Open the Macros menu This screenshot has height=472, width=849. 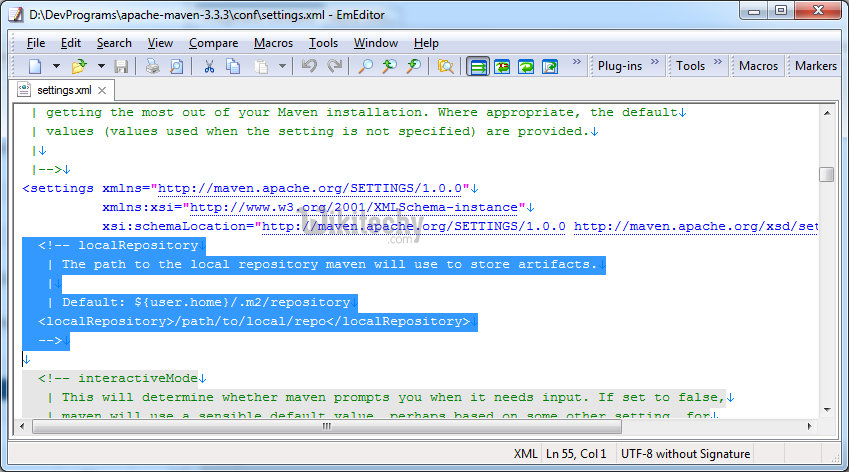[273, 43]
